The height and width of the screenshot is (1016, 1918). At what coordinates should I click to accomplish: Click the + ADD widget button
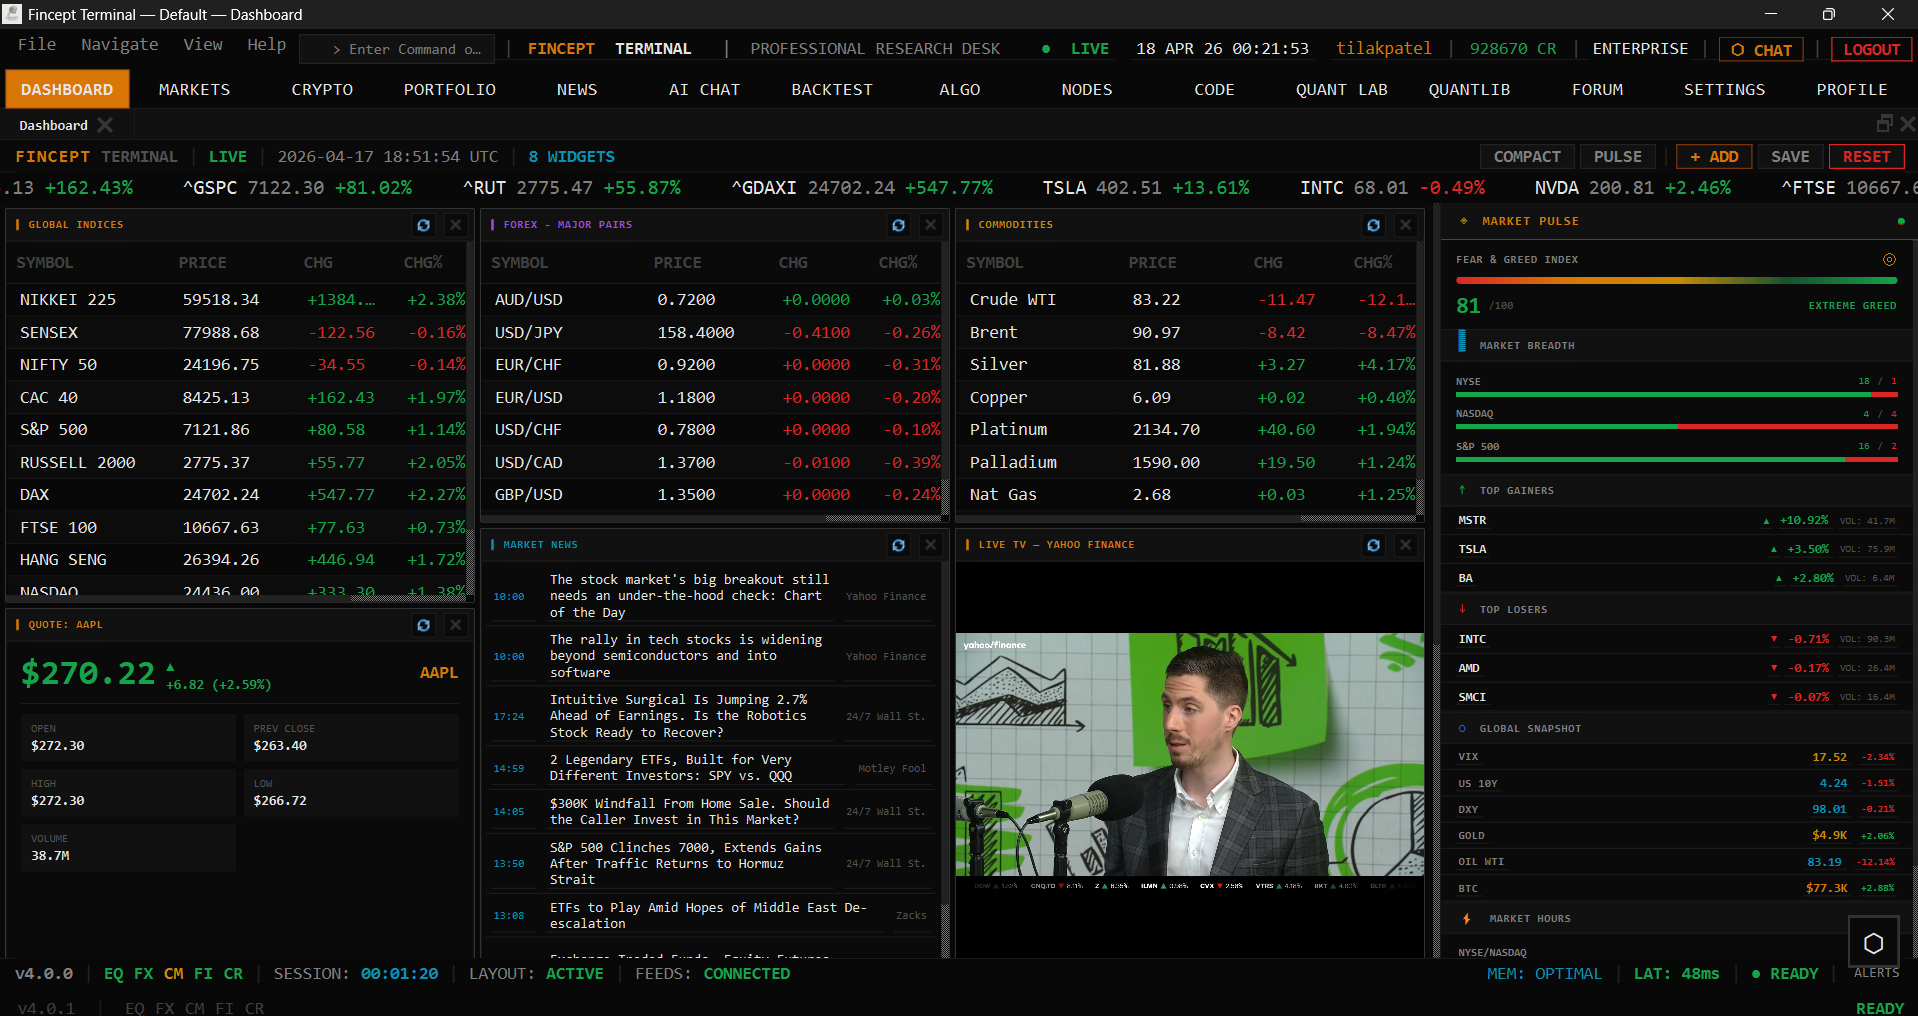tap(1713, 156)
